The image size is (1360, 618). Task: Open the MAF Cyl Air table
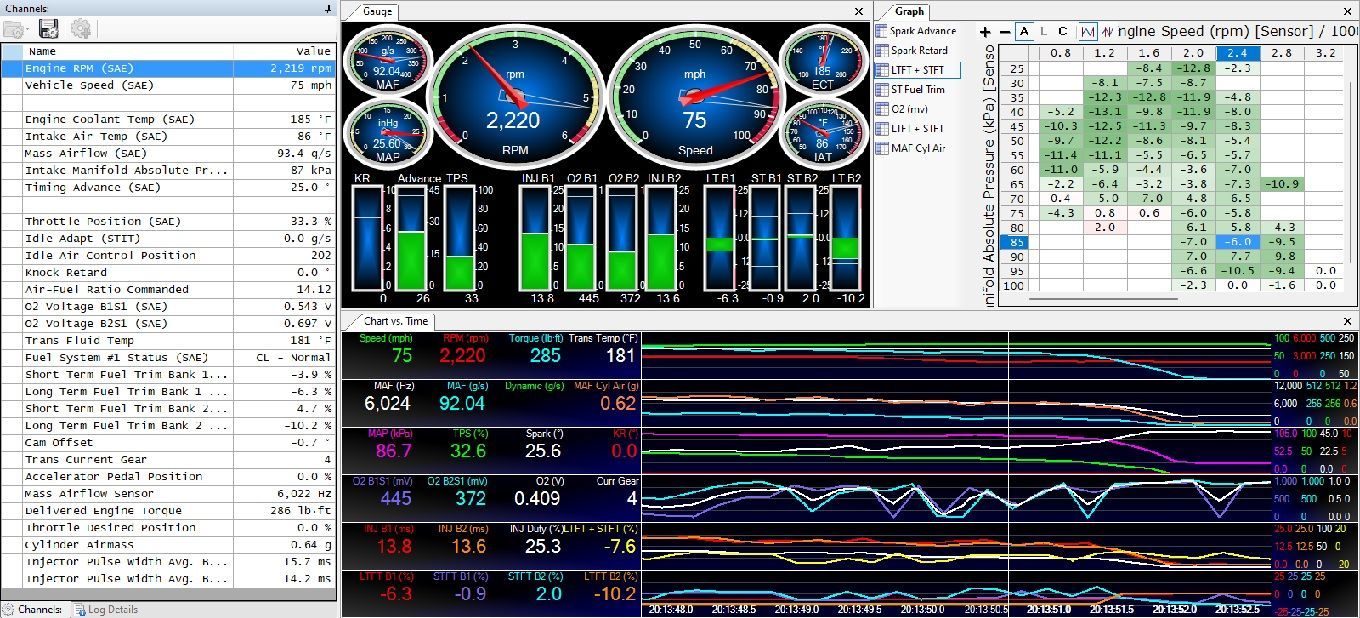[x=917, y=148]
